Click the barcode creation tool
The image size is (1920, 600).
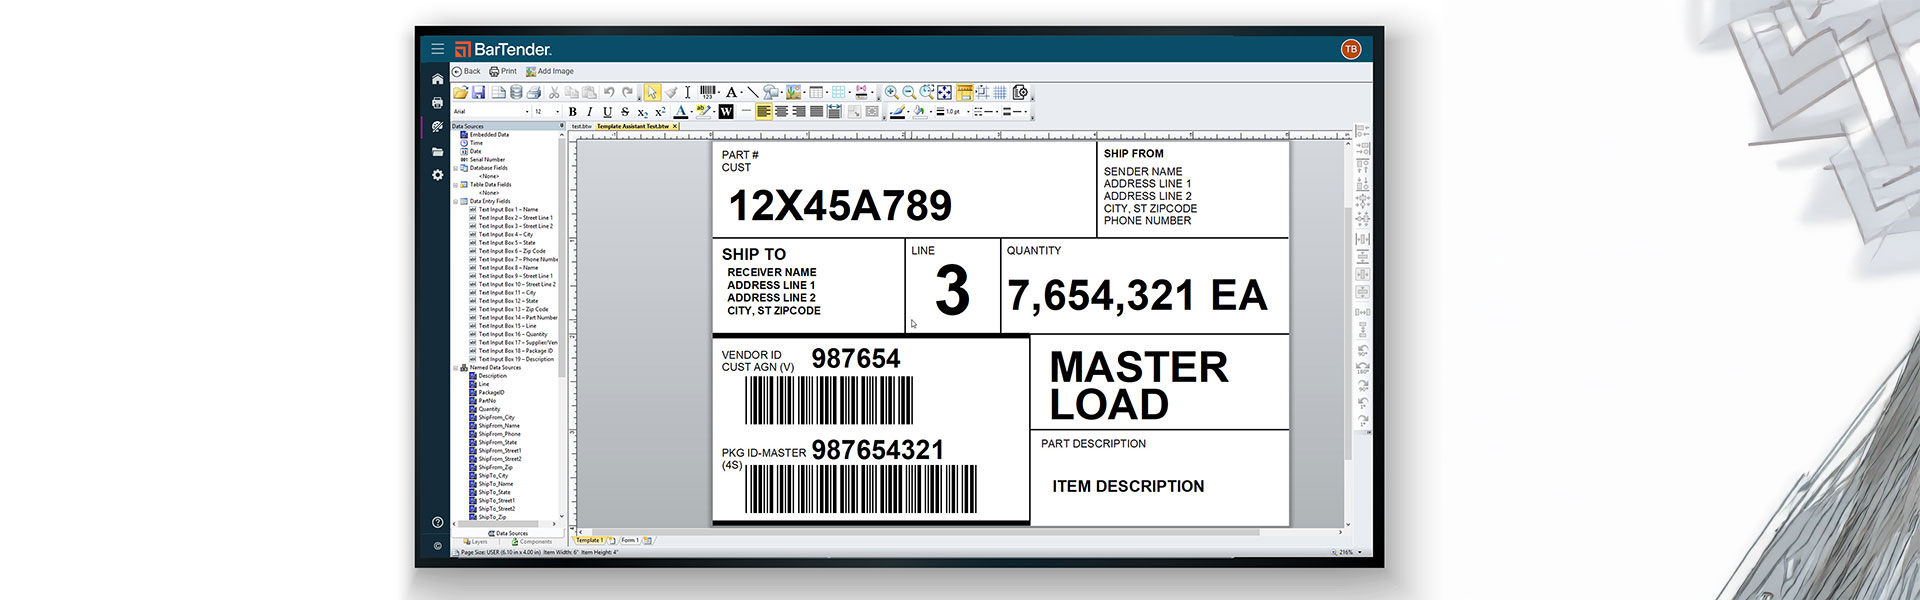click(708, 92)
